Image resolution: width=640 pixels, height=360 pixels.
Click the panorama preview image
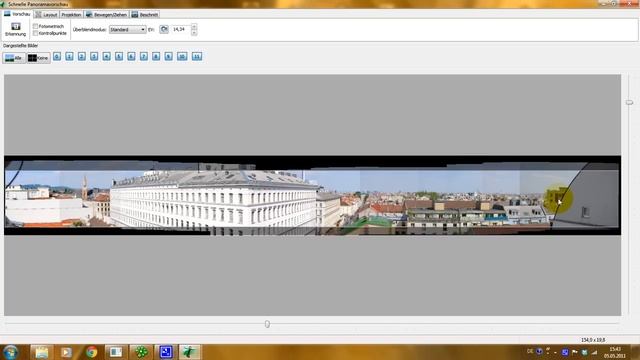click(x=312, y=196)
